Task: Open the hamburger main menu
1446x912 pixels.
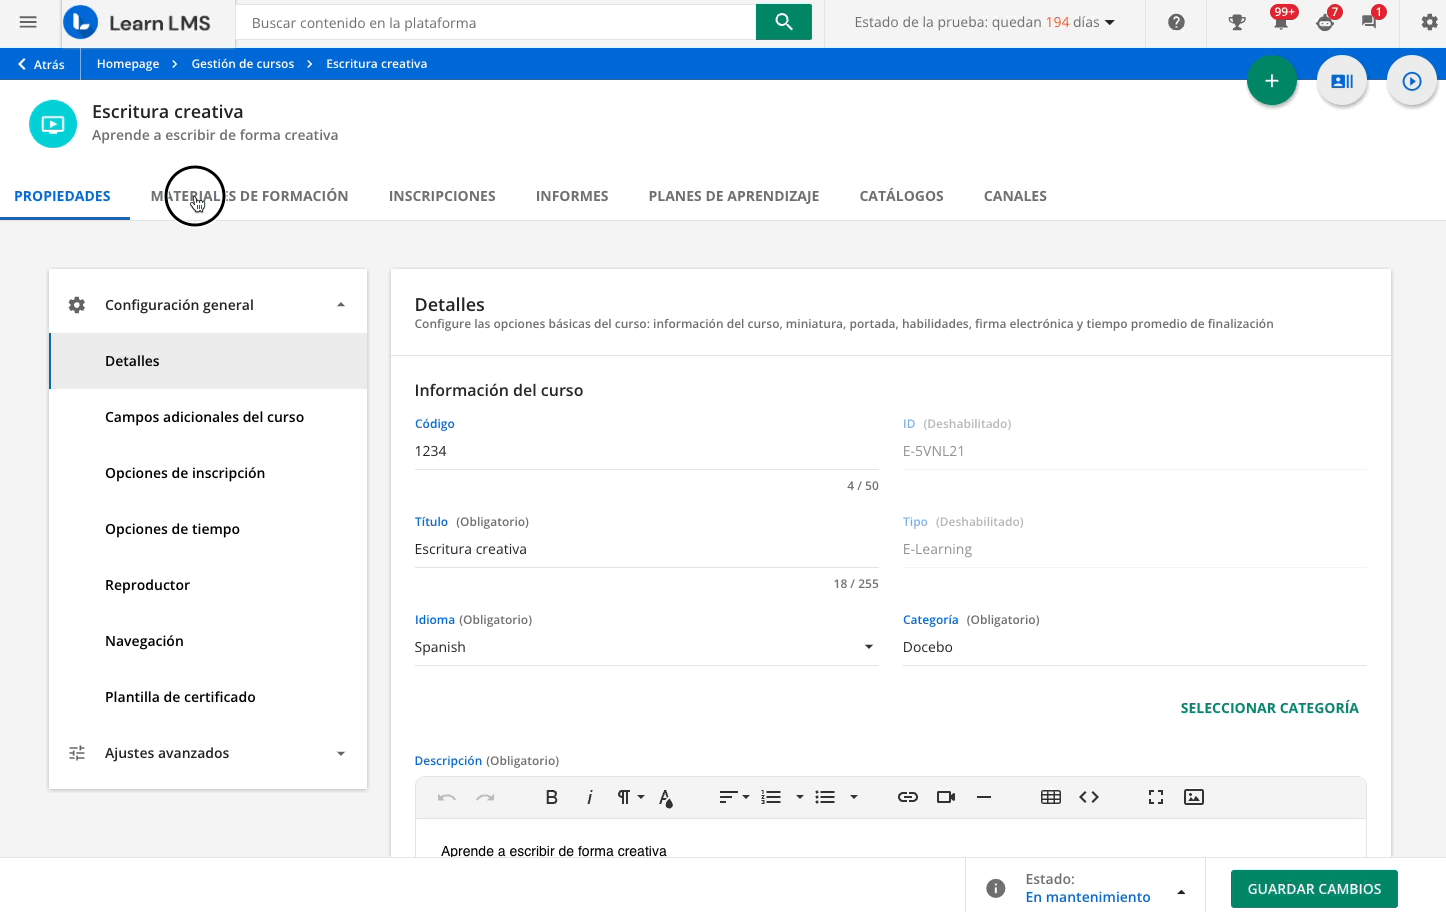Action: pyautogui.click(x=28, y=22)
